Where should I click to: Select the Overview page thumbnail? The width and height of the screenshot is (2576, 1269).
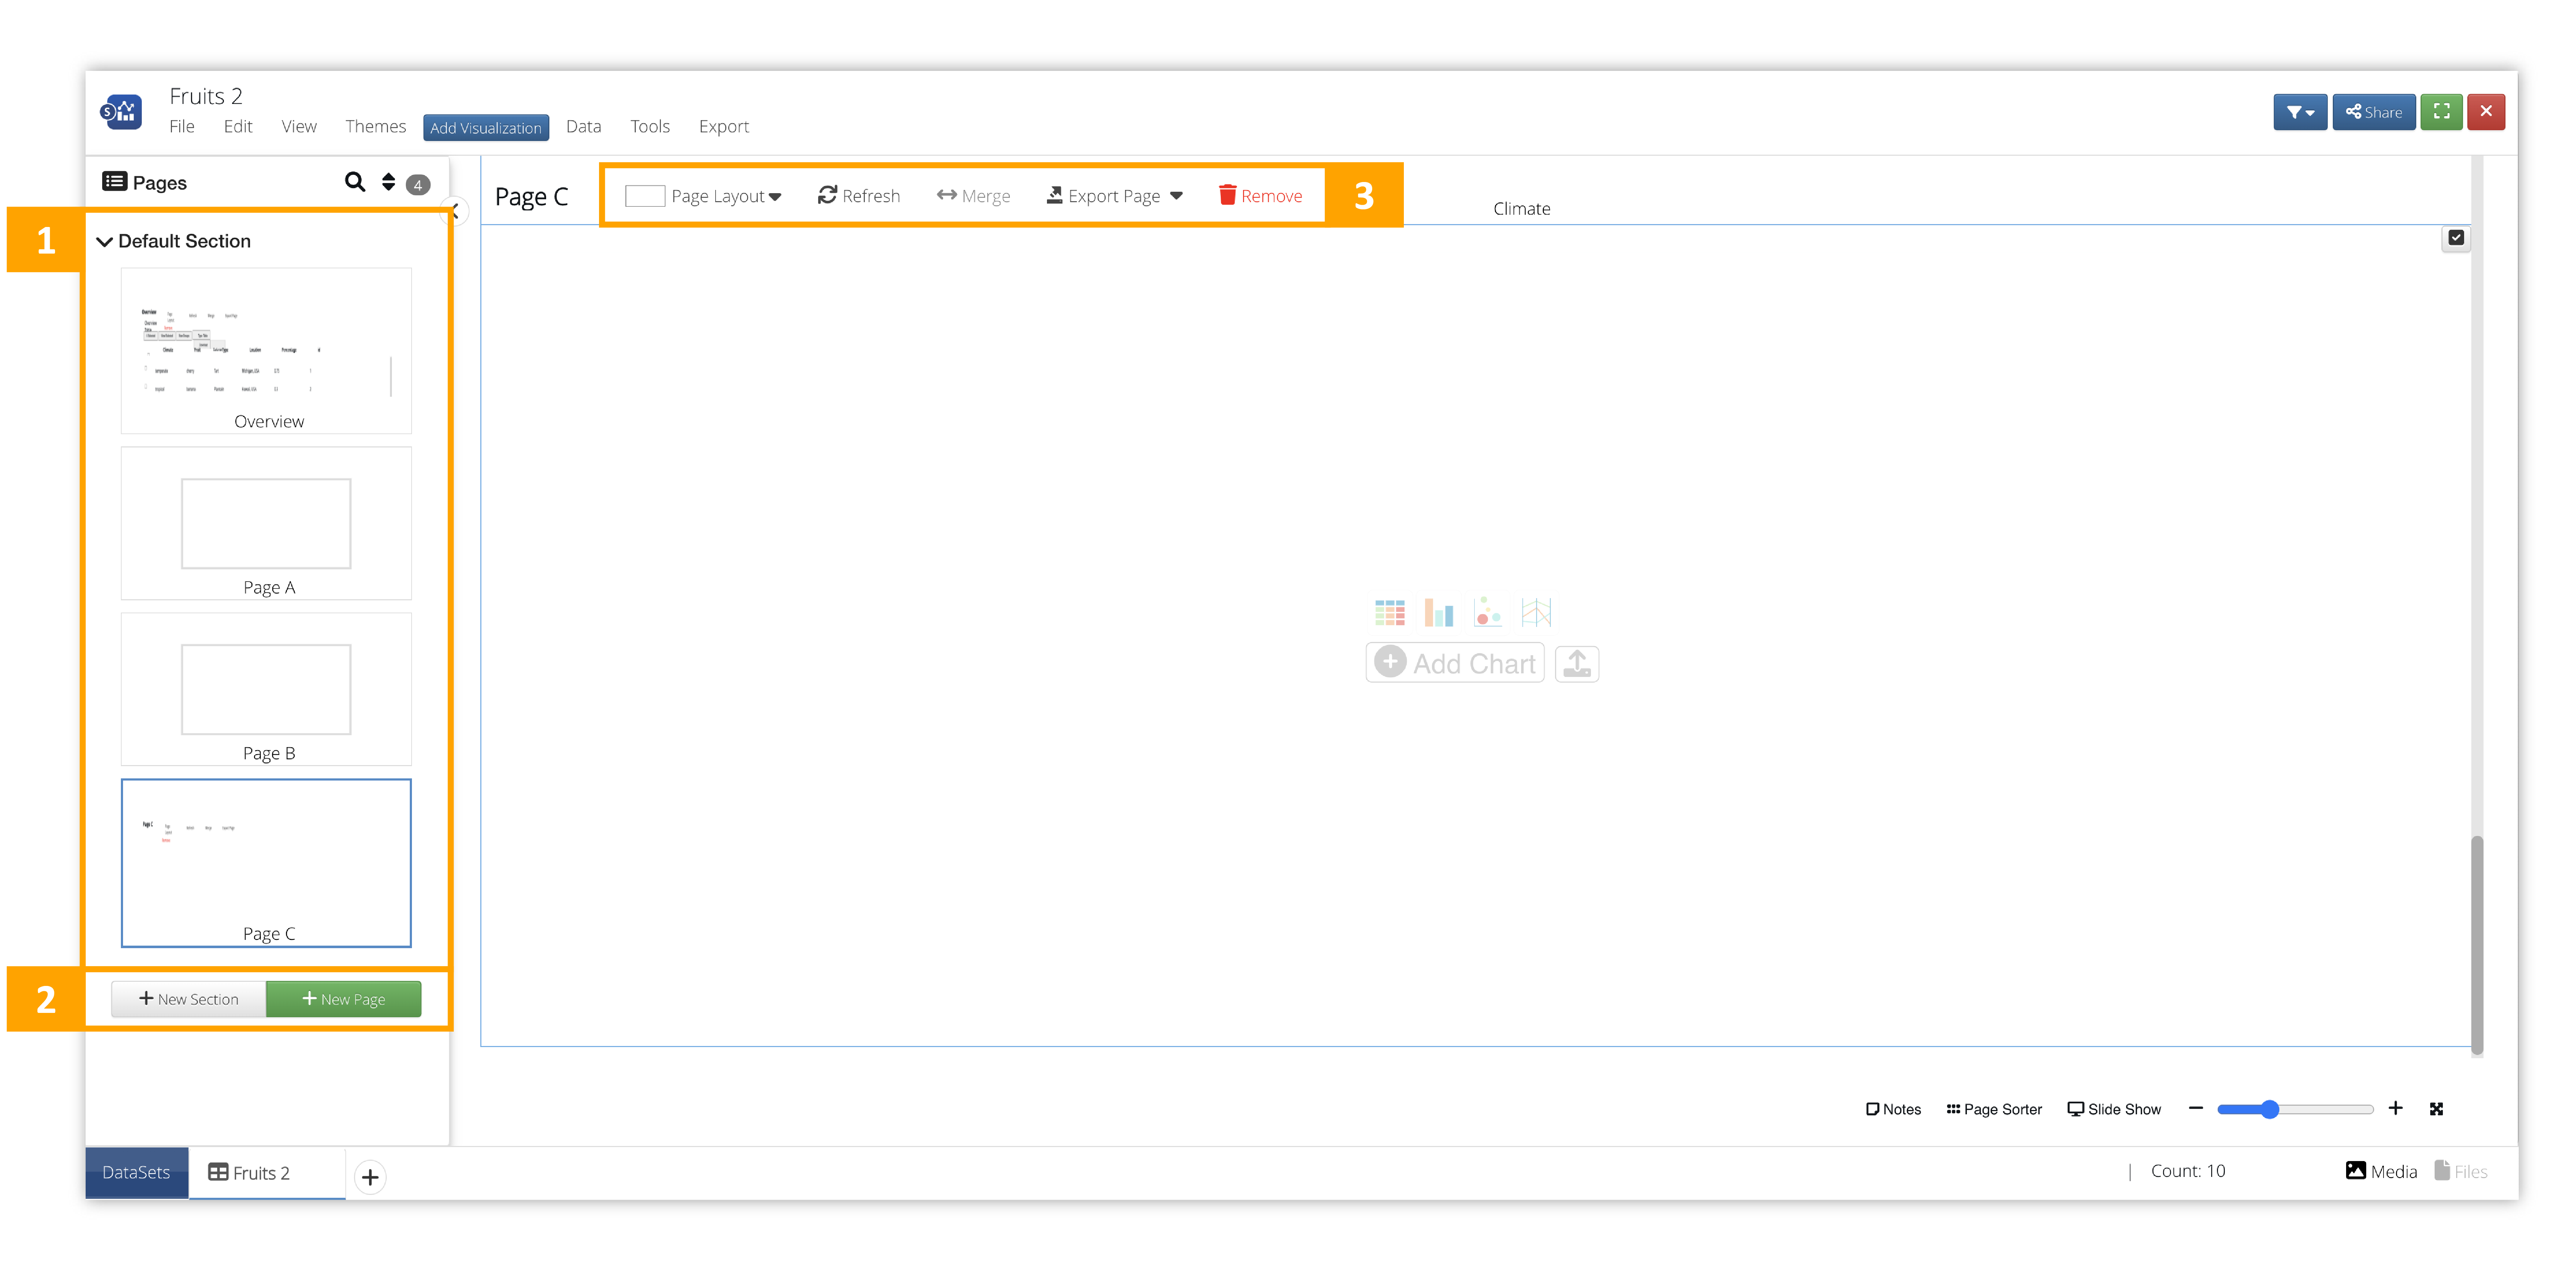[x=266, y=350]
